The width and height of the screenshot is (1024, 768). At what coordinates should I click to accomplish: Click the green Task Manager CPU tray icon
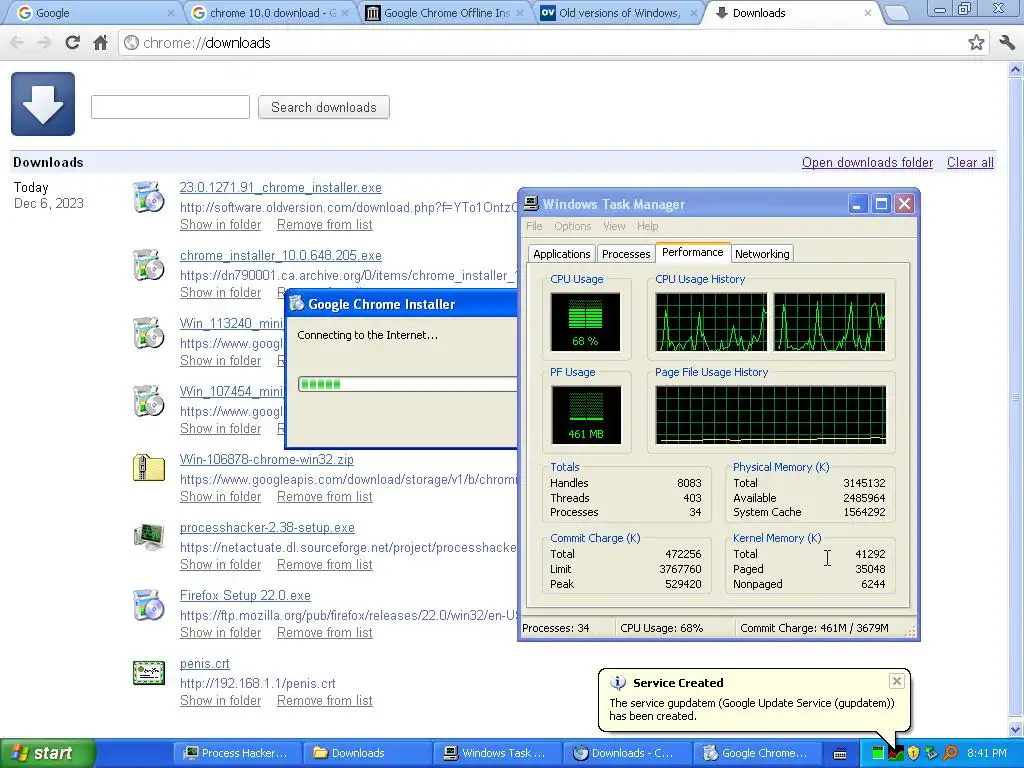(878, 753)
